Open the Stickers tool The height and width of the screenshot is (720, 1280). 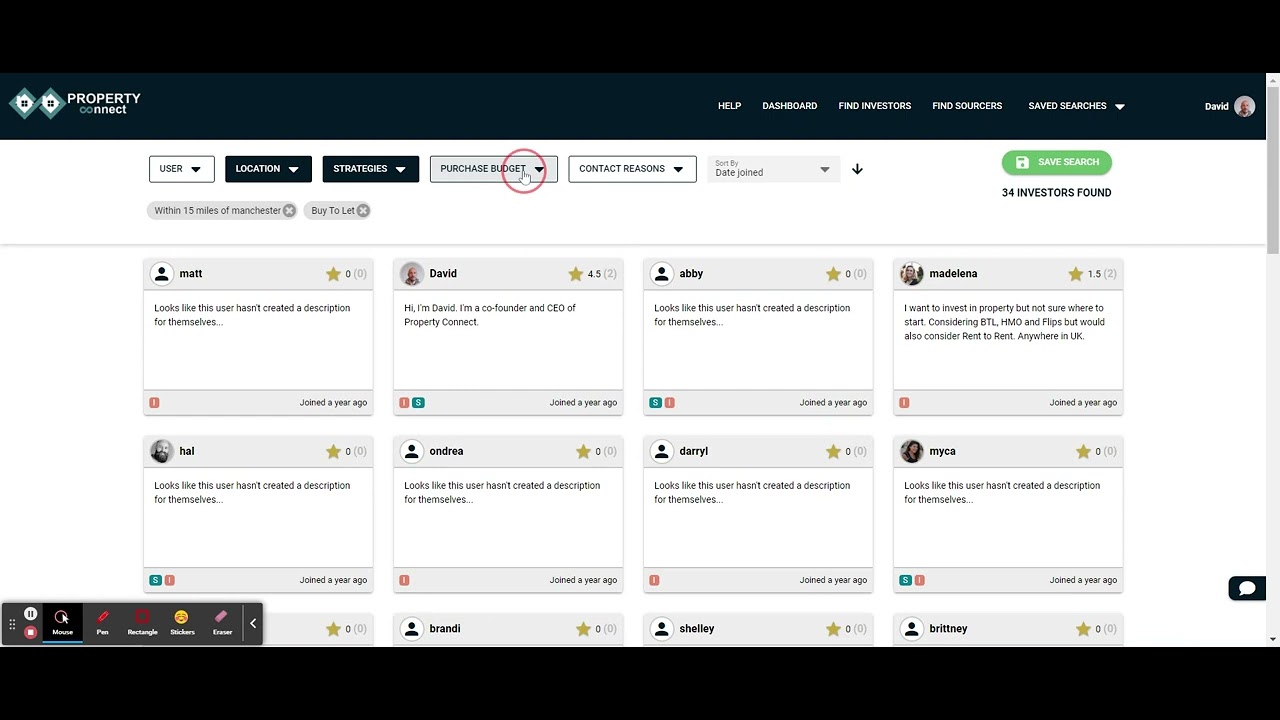(x=182, y=623)
